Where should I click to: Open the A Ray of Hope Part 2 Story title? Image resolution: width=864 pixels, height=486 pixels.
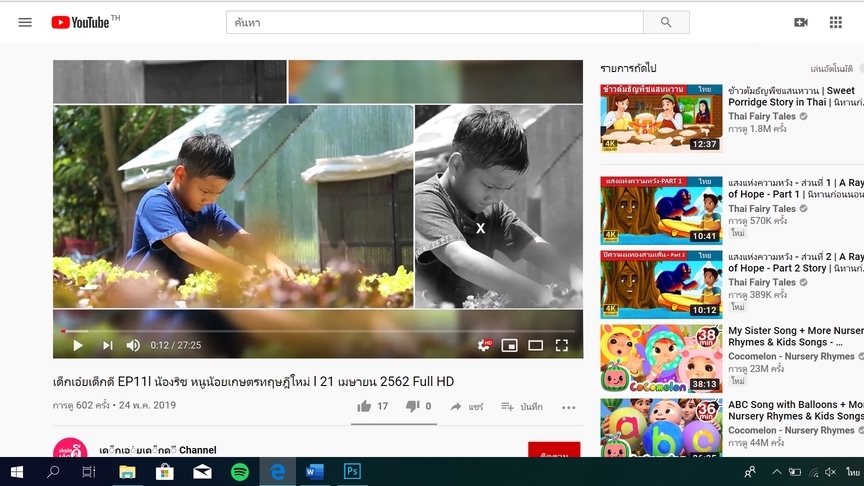pos(796,262)
